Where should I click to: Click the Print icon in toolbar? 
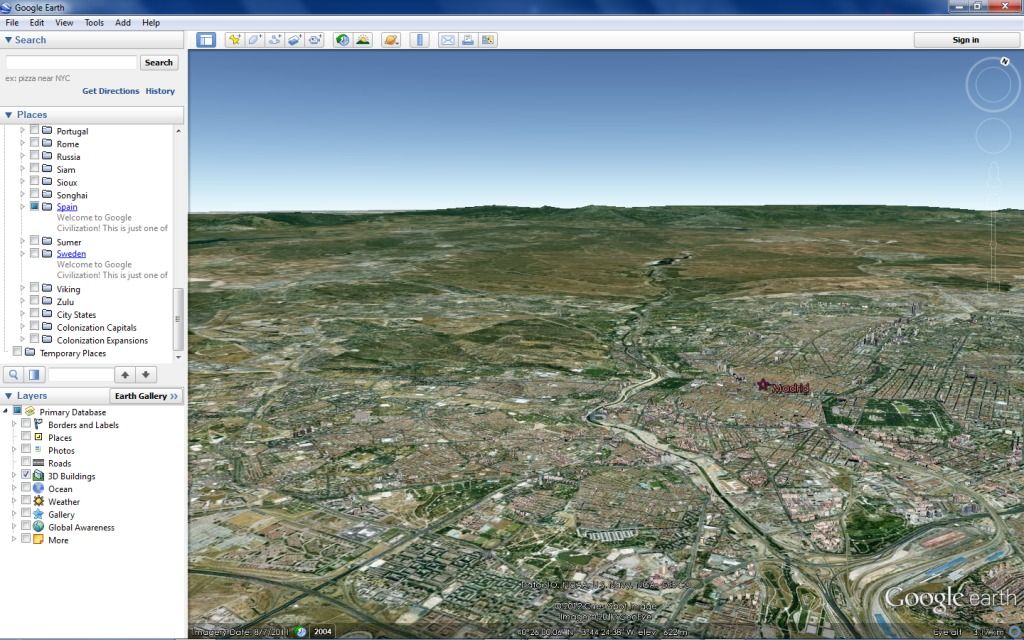468,40
